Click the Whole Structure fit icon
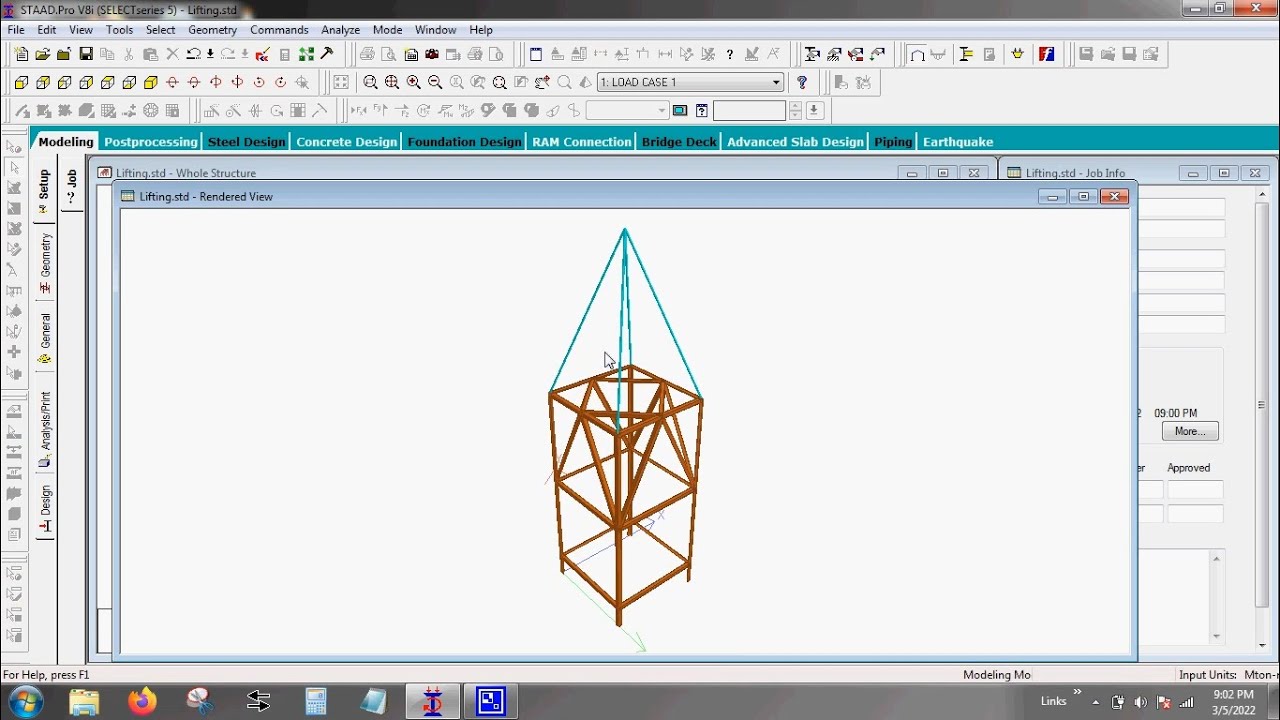Screen dimensions: 1280x720 (341, 82)
